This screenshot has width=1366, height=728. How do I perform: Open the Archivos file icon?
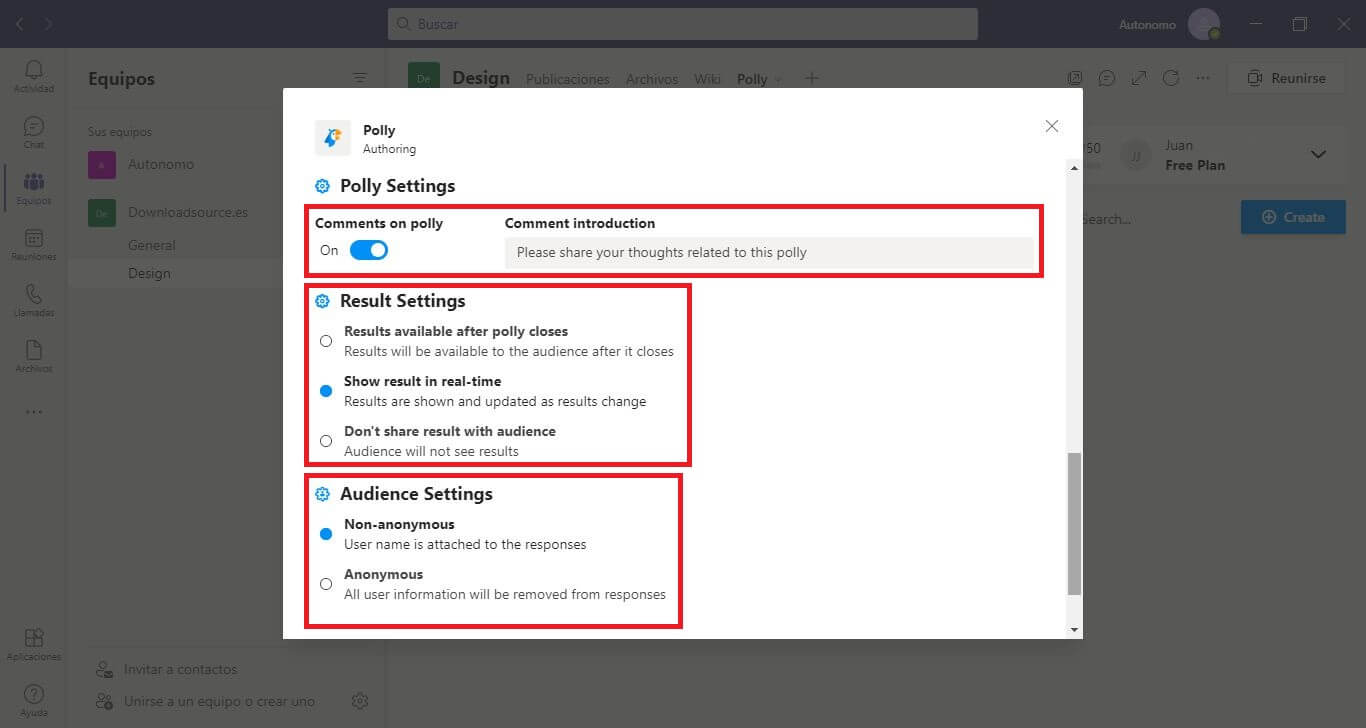tap(34, 350)
